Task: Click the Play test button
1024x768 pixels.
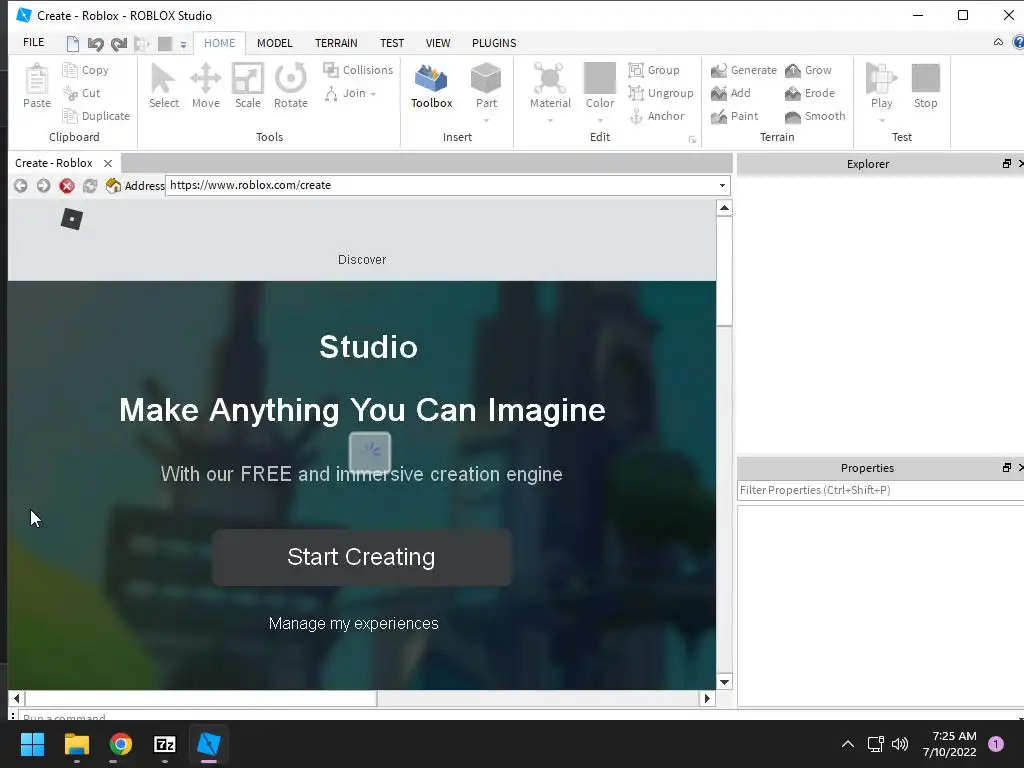Action: [881, 86]
